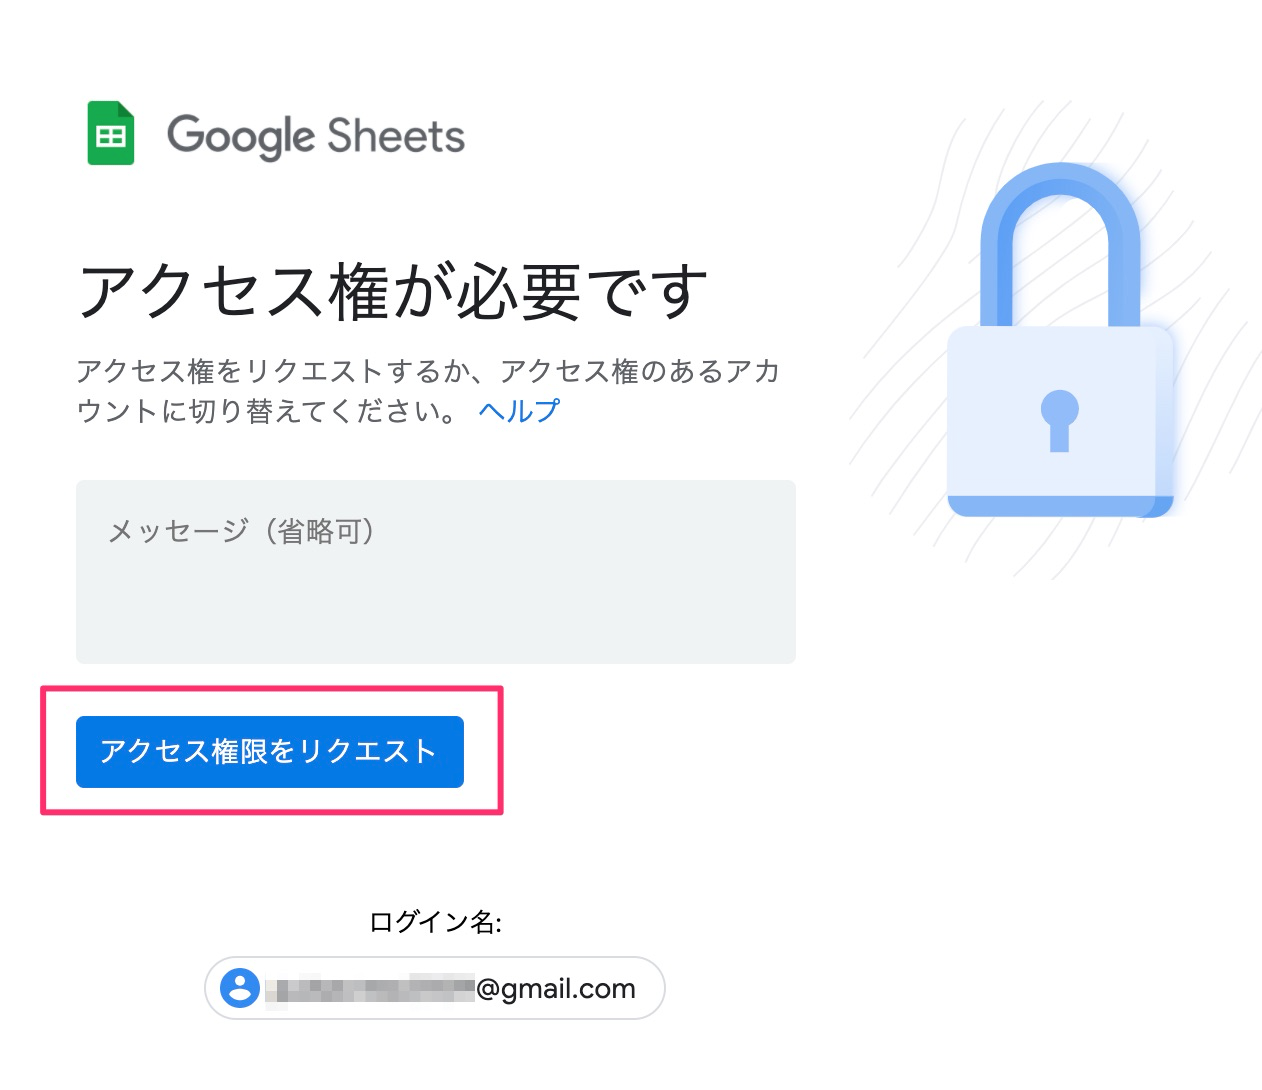Click the keyhole on the padlock

coord(1059,418)
